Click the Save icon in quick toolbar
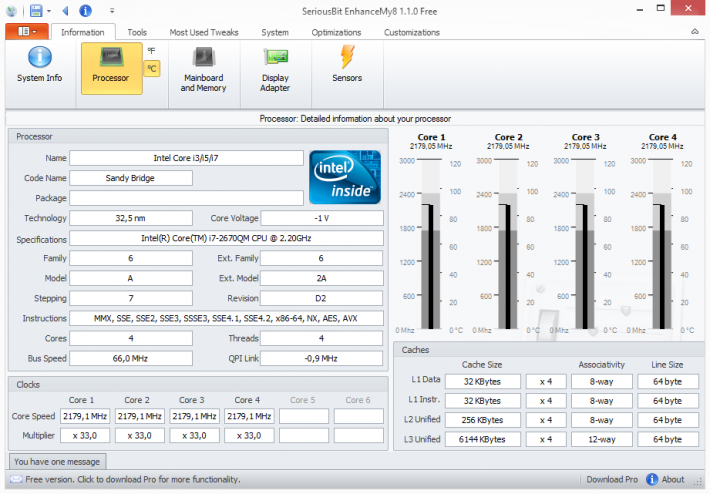The image size is (710, 494). click(35, 10)
